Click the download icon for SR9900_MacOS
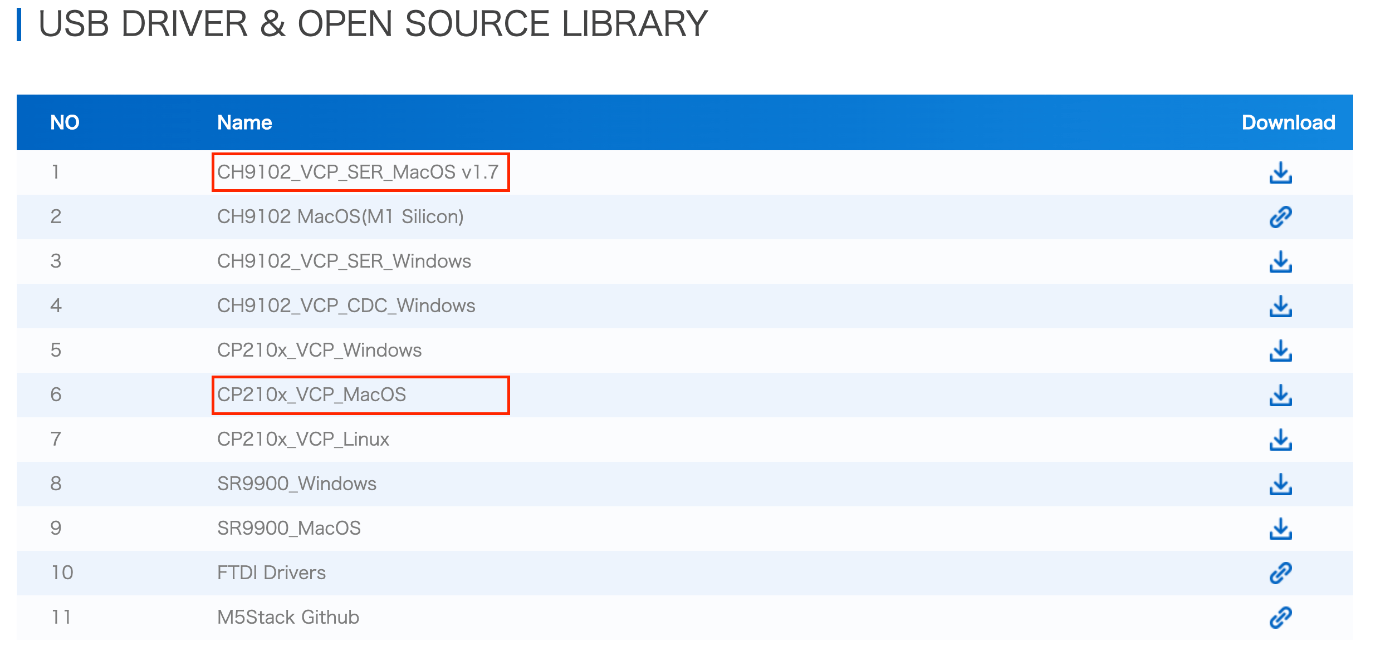Image resolution: width=1400 pixels, height=661 pixels. tap(1280, 528)
